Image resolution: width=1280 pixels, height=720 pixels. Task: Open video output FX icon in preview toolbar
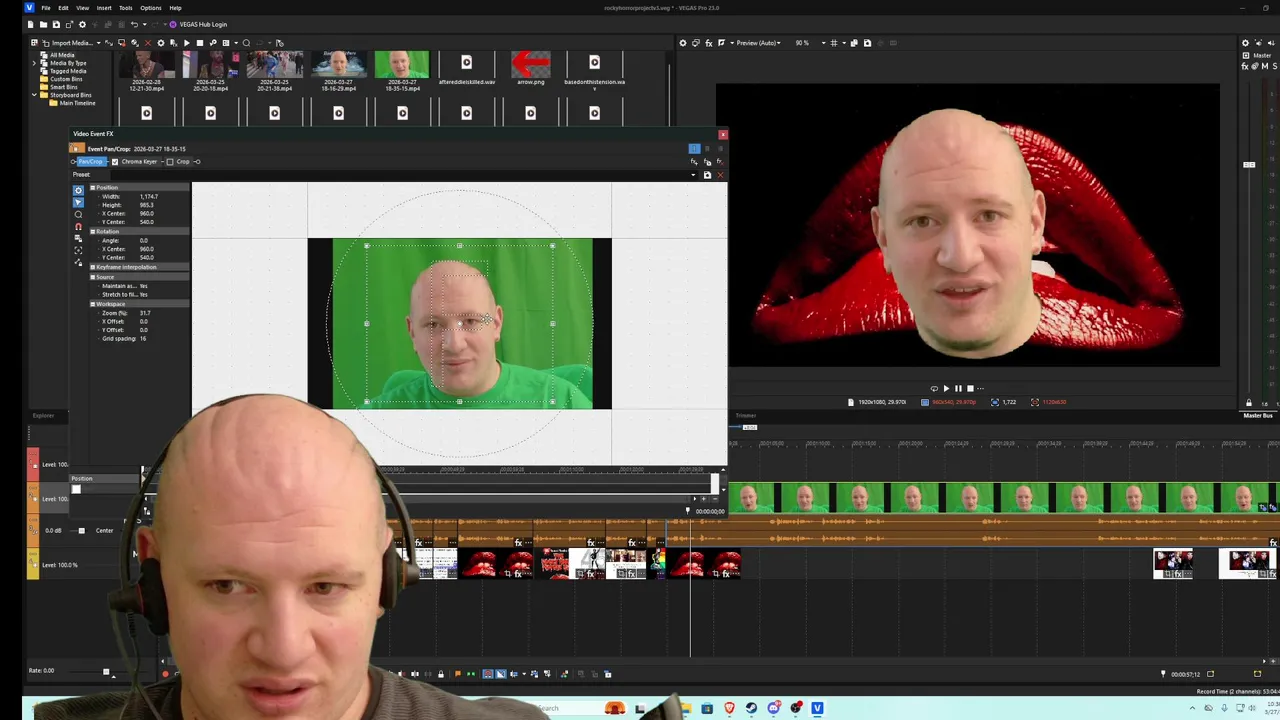click(x=709, y=43)
